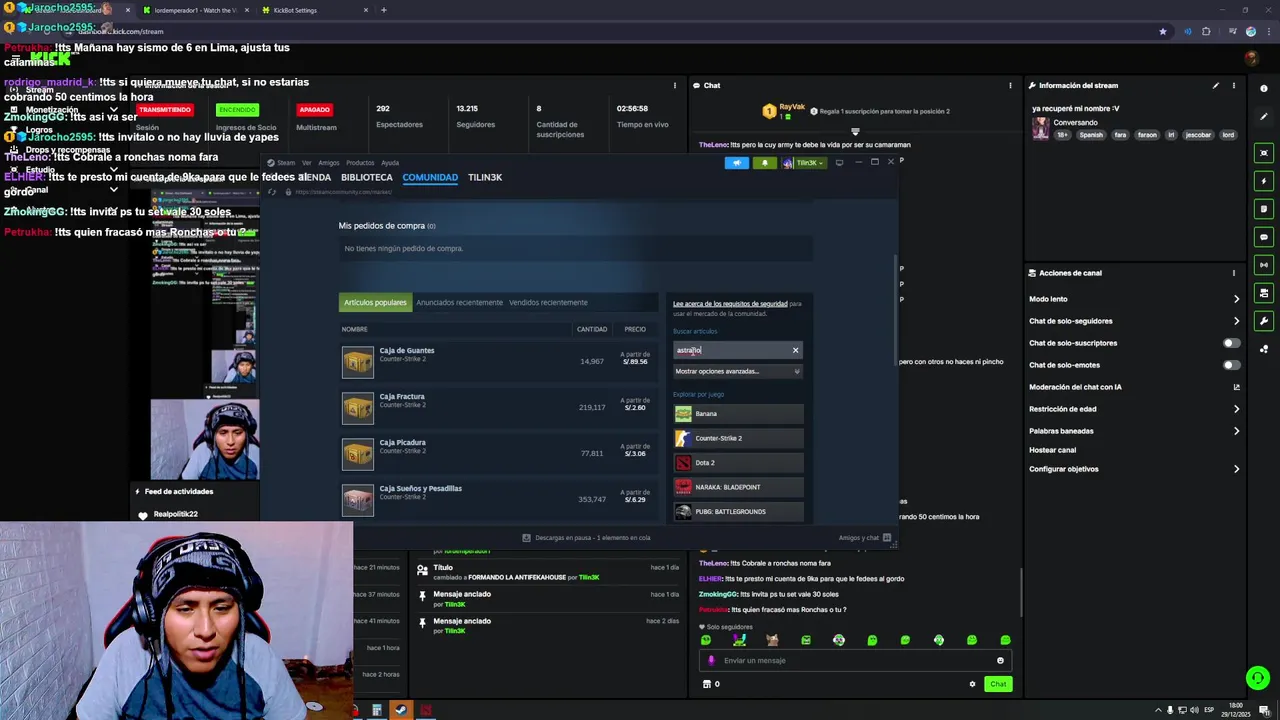
Task: Open TILIN3K profile tab in Steam
Action: 485,177
